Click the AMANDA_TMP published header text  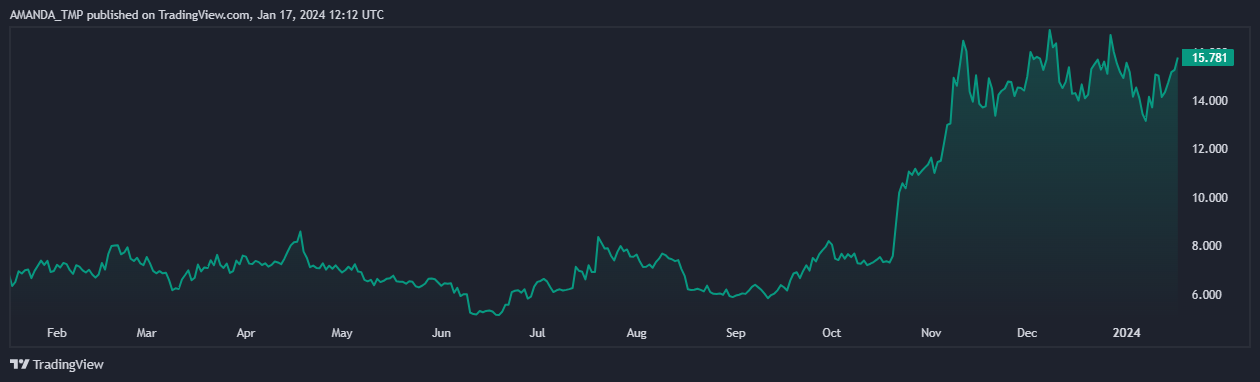click(196, 15)
